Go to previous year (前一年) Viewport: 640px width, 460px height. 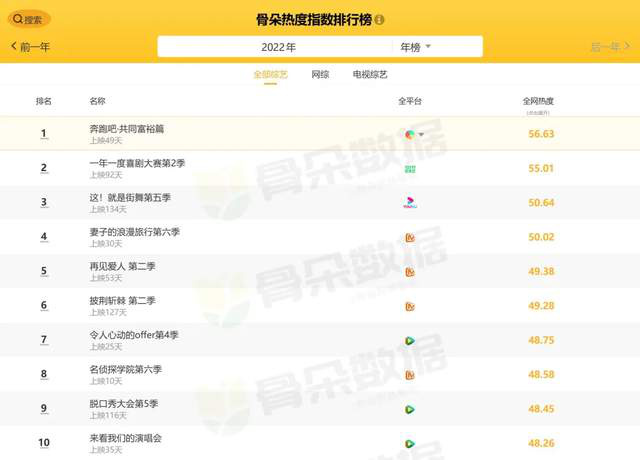click(31, 47)
